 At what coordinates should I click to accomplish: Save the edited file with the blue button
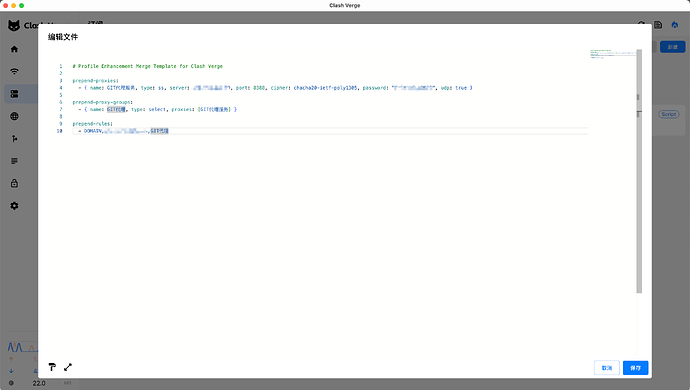(x=635, y=368)
